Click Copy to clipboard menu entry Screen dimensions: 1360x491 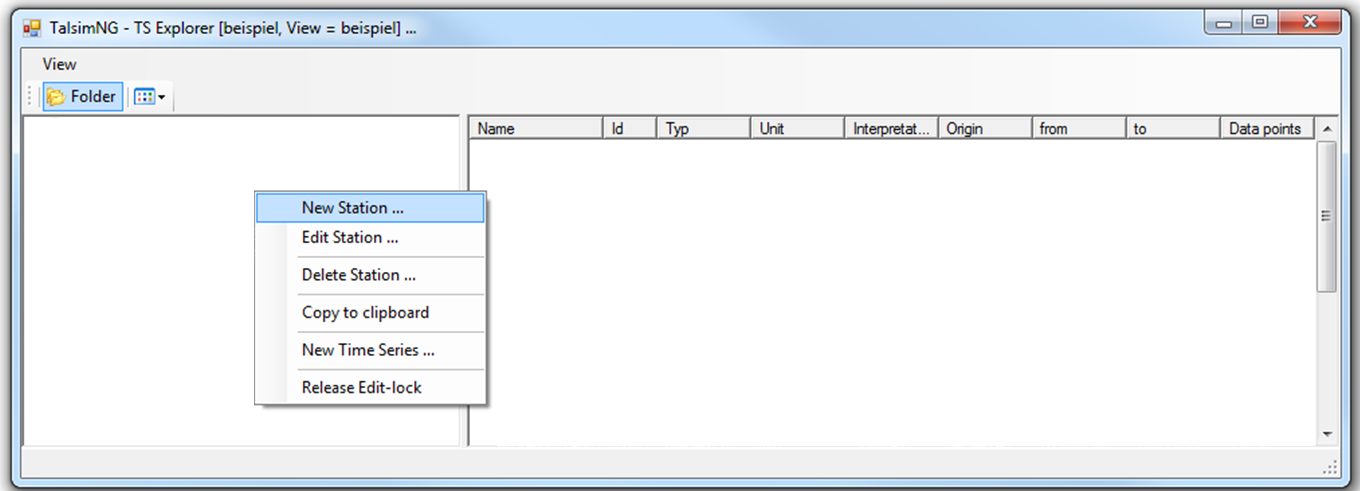pos(365,313)
